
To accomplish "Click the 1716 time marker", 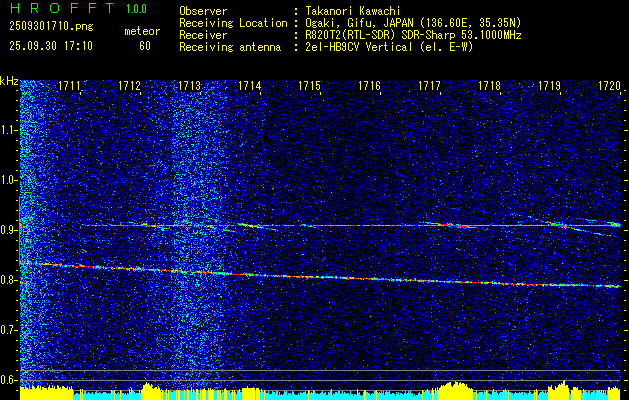I will pyautogui.click(x=369, y=86).
